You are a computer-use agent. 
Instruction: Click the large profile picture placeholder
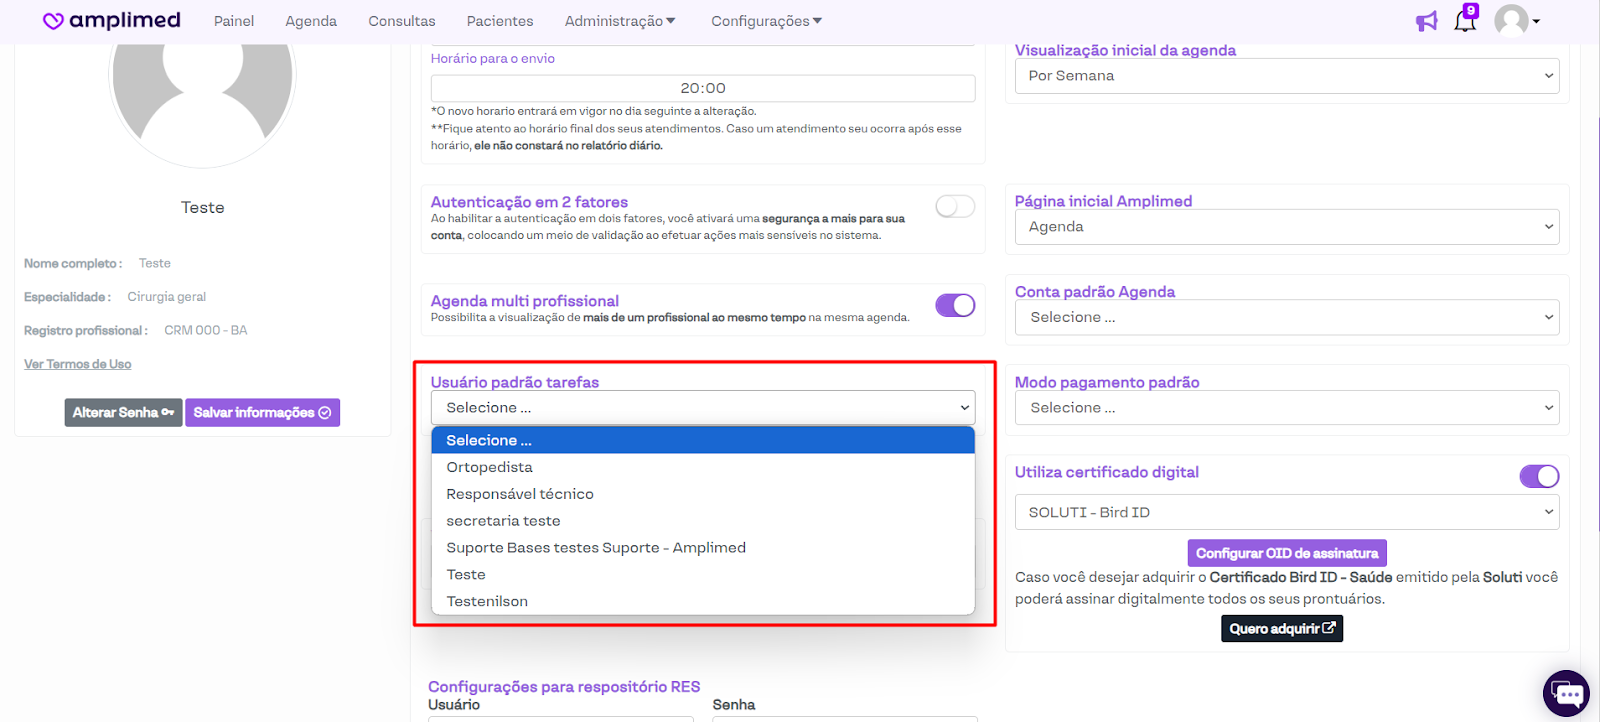coord(202,85)
